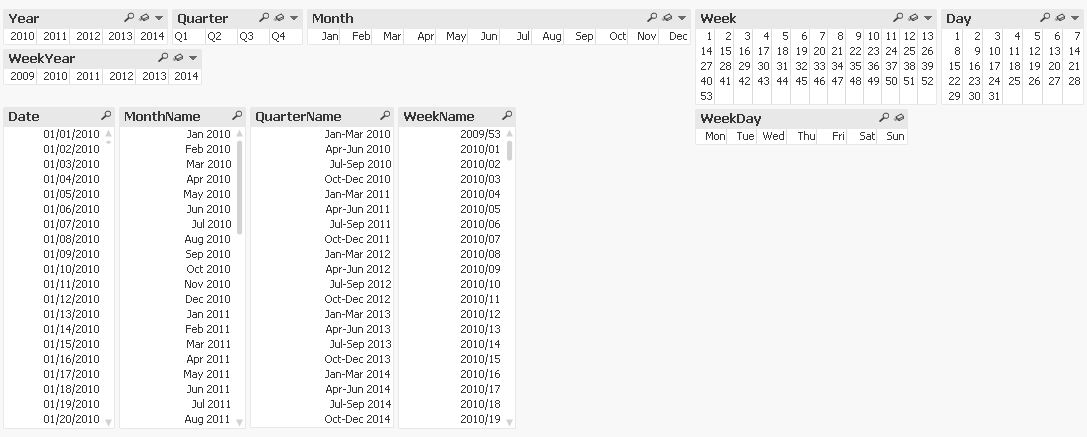Clear the WeekYear list box selections
1087x437 pixels.
click(x=177, y=58)
